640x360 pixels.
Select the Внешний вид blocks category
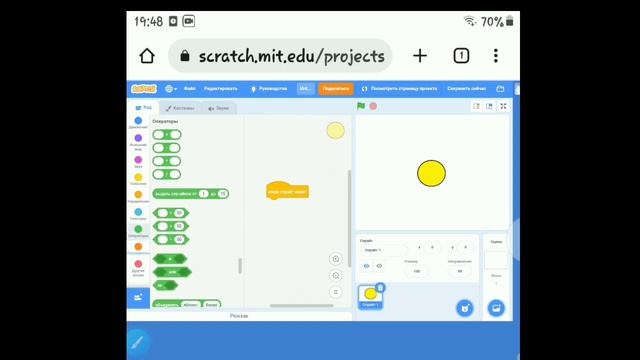click(138, 142)
